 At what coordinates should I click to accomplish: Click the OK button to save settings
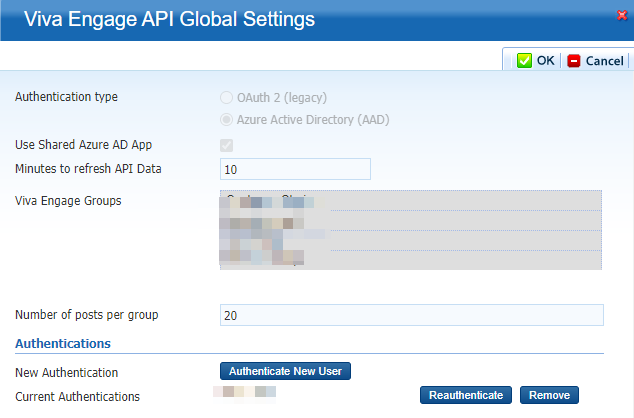click(536, 61)
